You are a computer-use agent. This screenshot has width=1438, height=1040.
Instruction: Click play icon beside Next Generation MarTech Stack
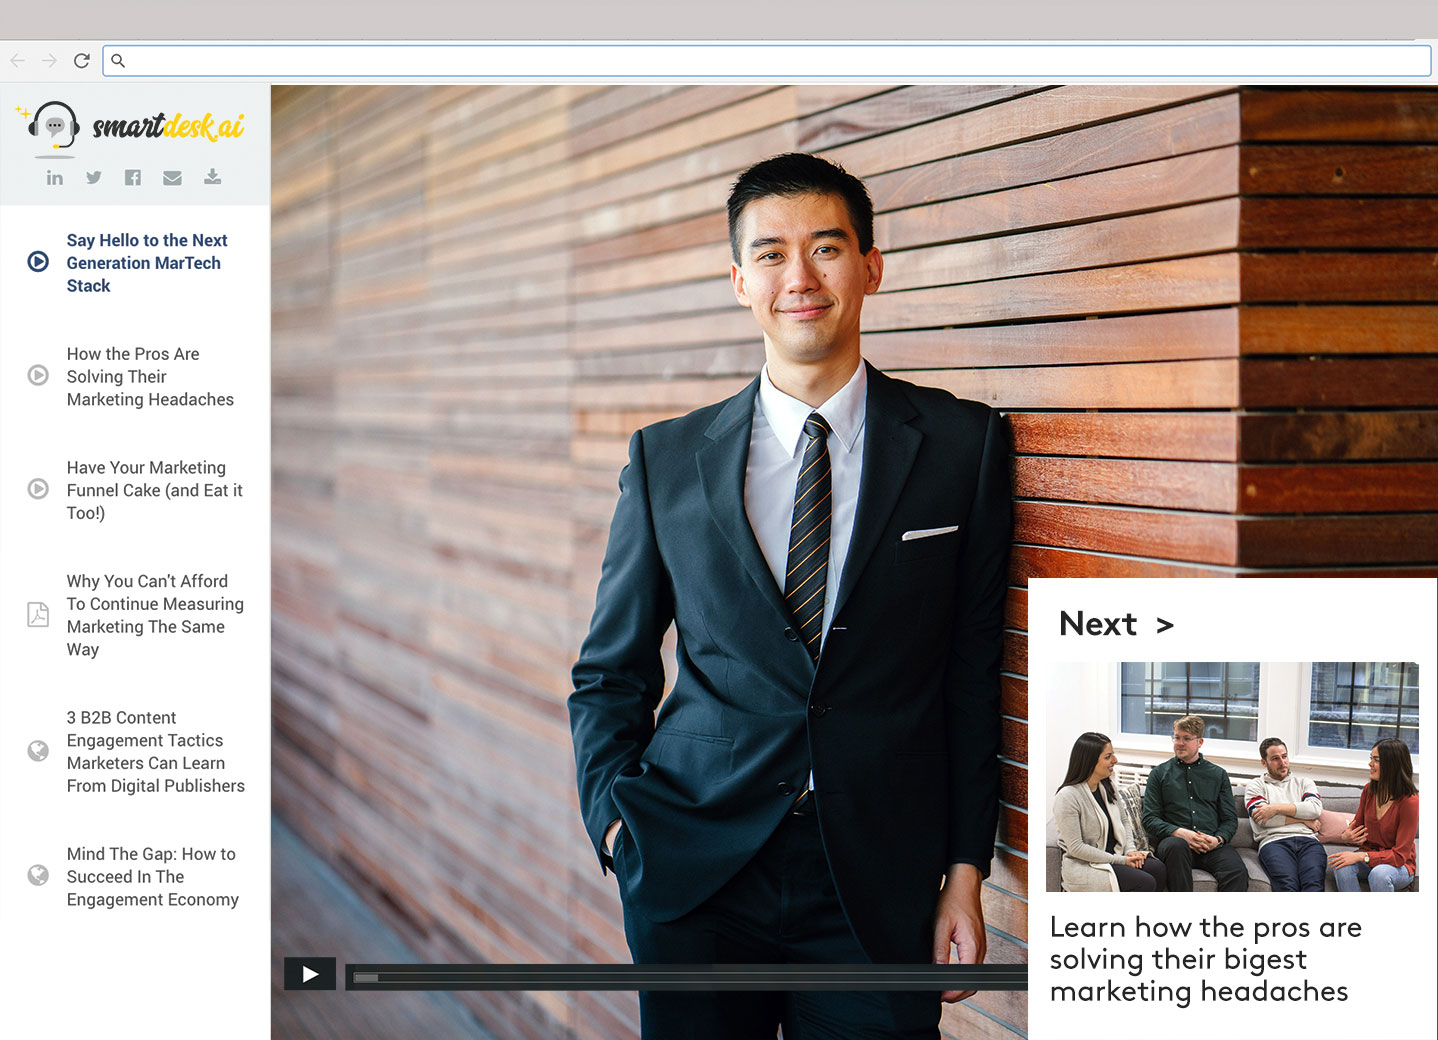point(38,262)
